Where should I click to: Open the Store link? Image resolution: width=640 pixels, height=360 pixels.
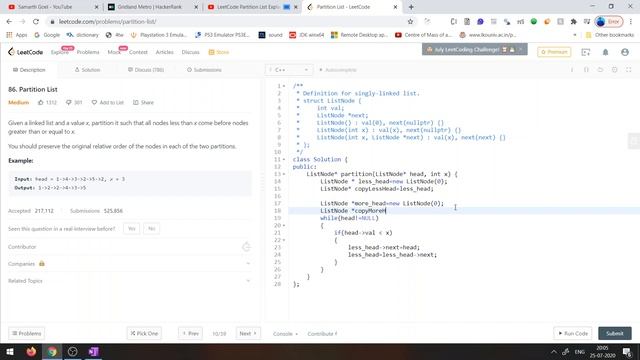[219, 52]
